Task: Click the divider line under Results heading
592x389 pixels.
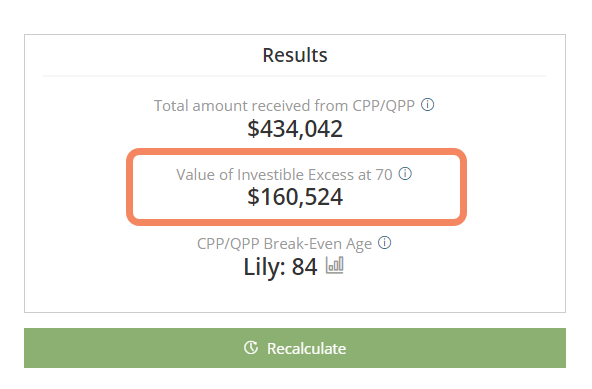Action: (294, 76)
